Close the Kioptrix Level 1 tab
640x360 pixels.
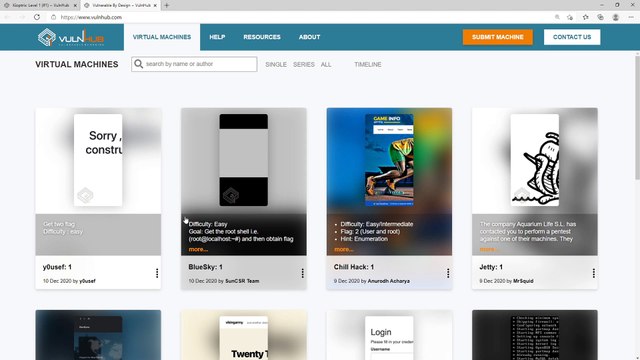coord(75,5)
